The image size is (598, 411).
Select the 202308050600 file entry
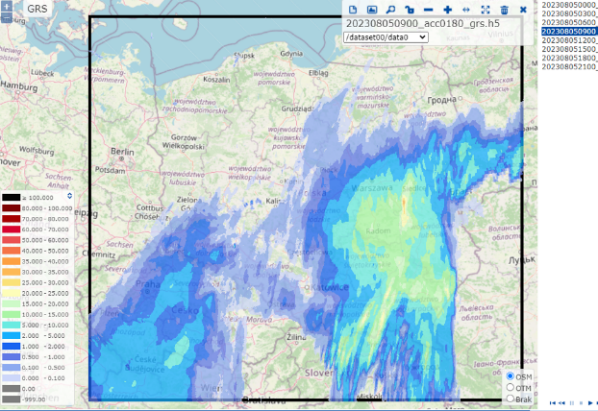569,22
